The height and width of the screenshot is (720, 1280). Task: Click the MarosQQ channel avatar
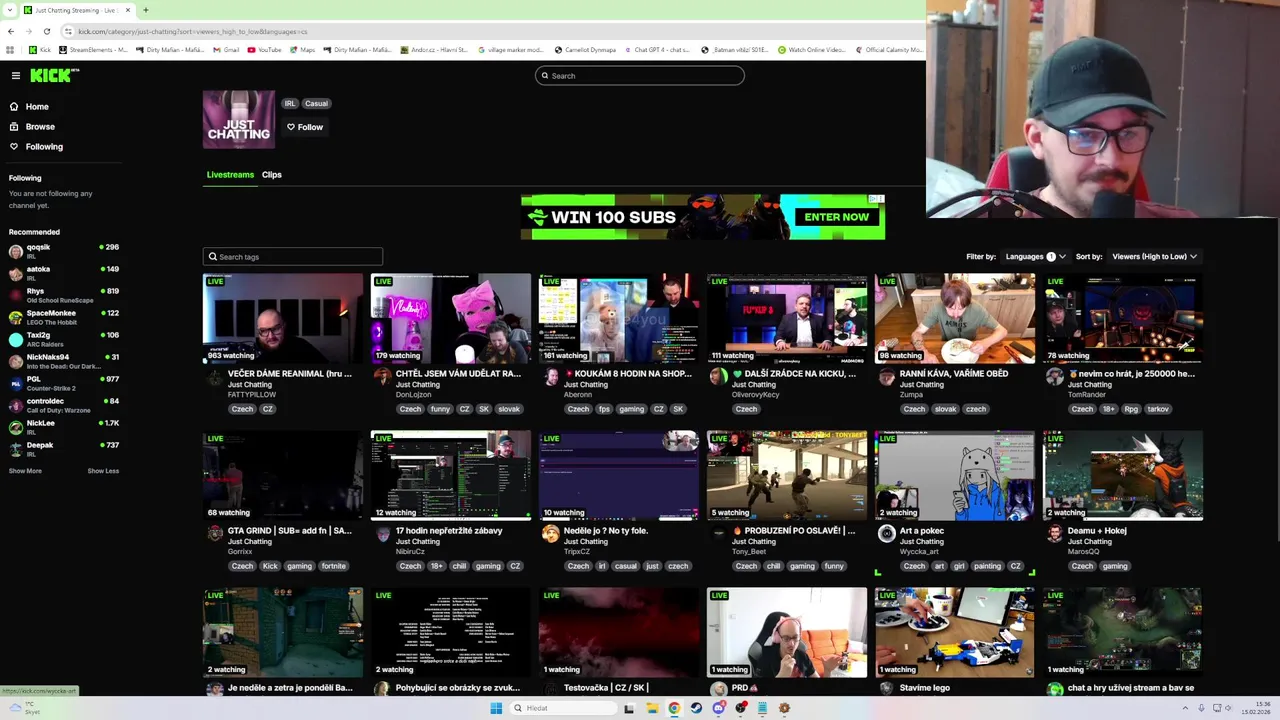(1054, 534)
